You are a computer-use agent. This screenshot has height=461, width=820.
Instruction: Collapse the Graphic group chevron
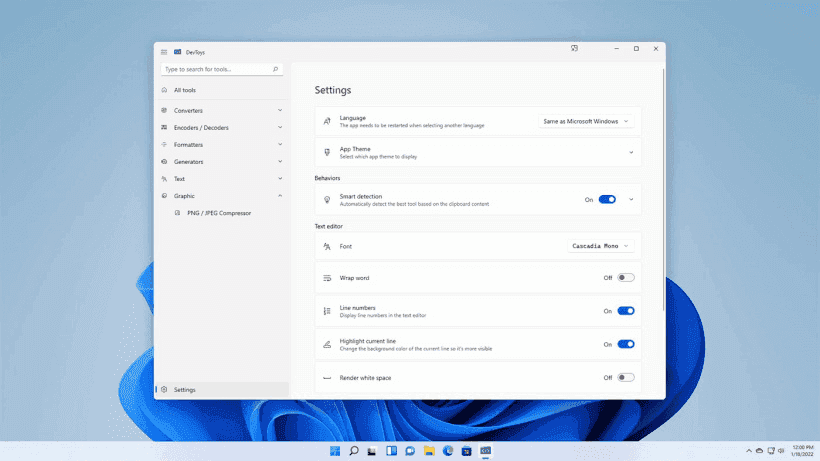tap(280, 196)
